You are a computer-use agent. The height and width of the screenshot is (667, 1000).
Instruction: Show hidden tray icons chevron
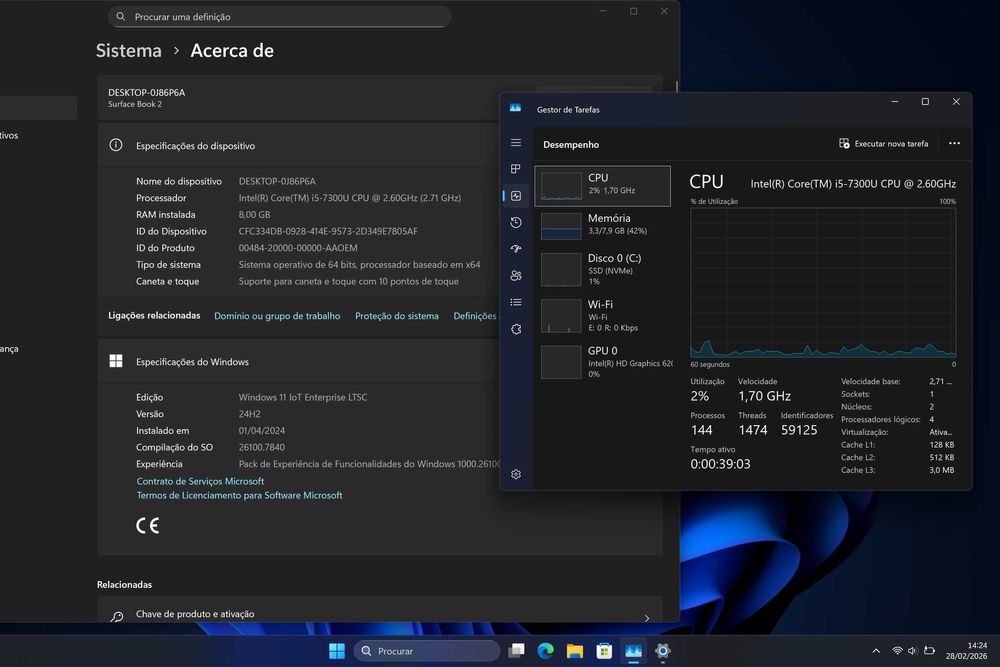[x=876, y=651]
